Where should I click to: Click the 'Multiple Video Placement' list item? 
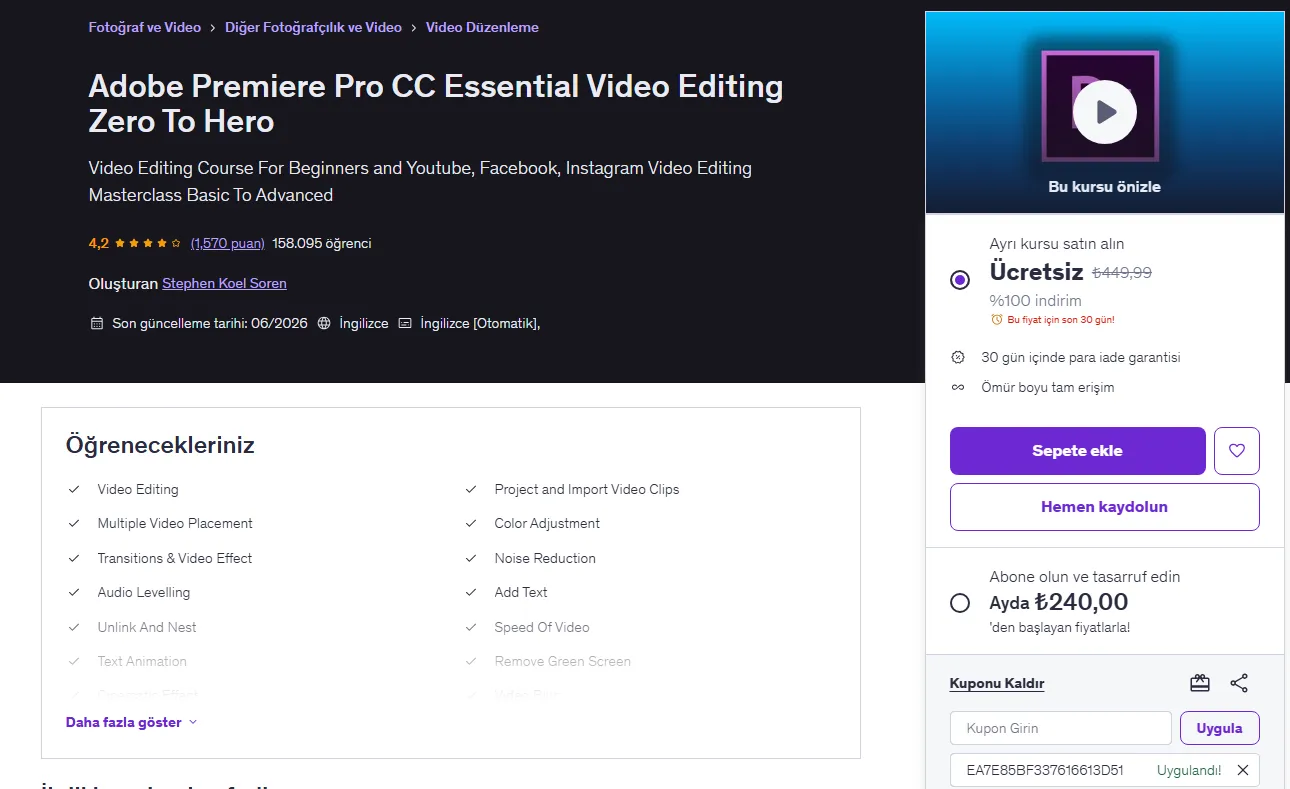(175, 523)
